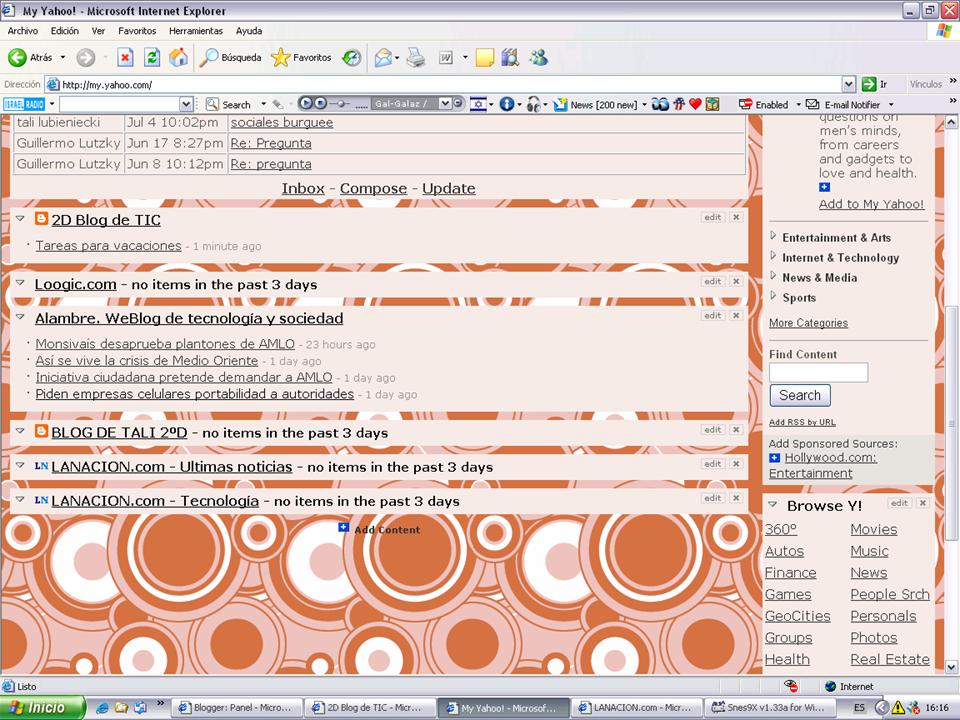This screenshot has height=720, width=960.
Task: Open the radio toolbar search box dropdown
Action: (187, 104)
